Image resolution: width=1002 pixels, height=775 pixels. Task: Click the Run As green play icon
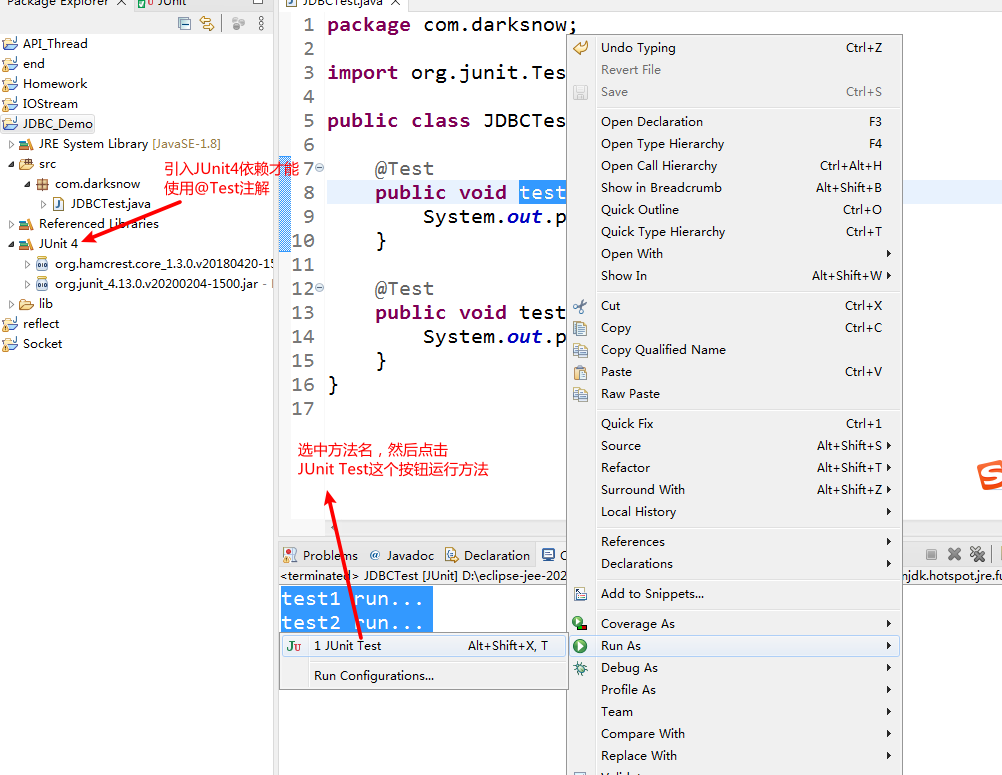(x=580, y=646)
